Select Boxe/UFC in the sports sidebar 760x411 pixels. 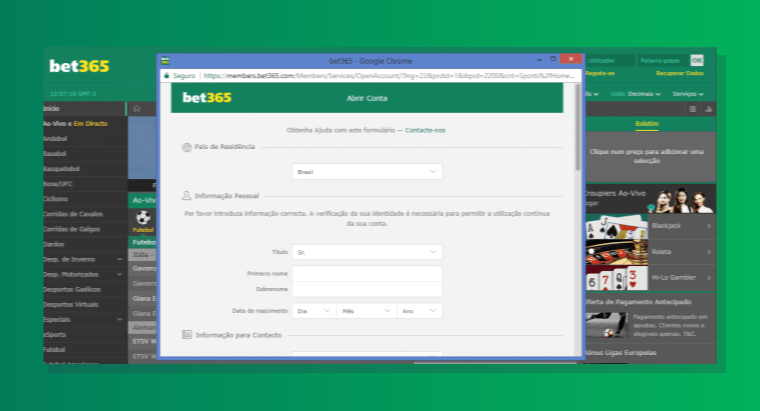[85, 184]
